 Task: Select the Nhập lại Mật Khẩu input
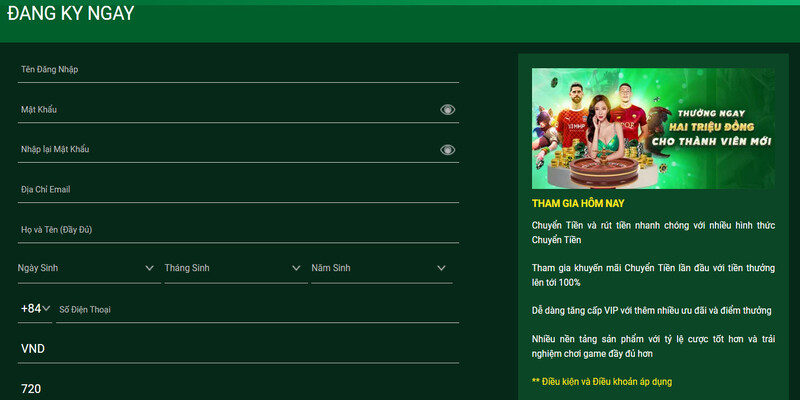225,149
